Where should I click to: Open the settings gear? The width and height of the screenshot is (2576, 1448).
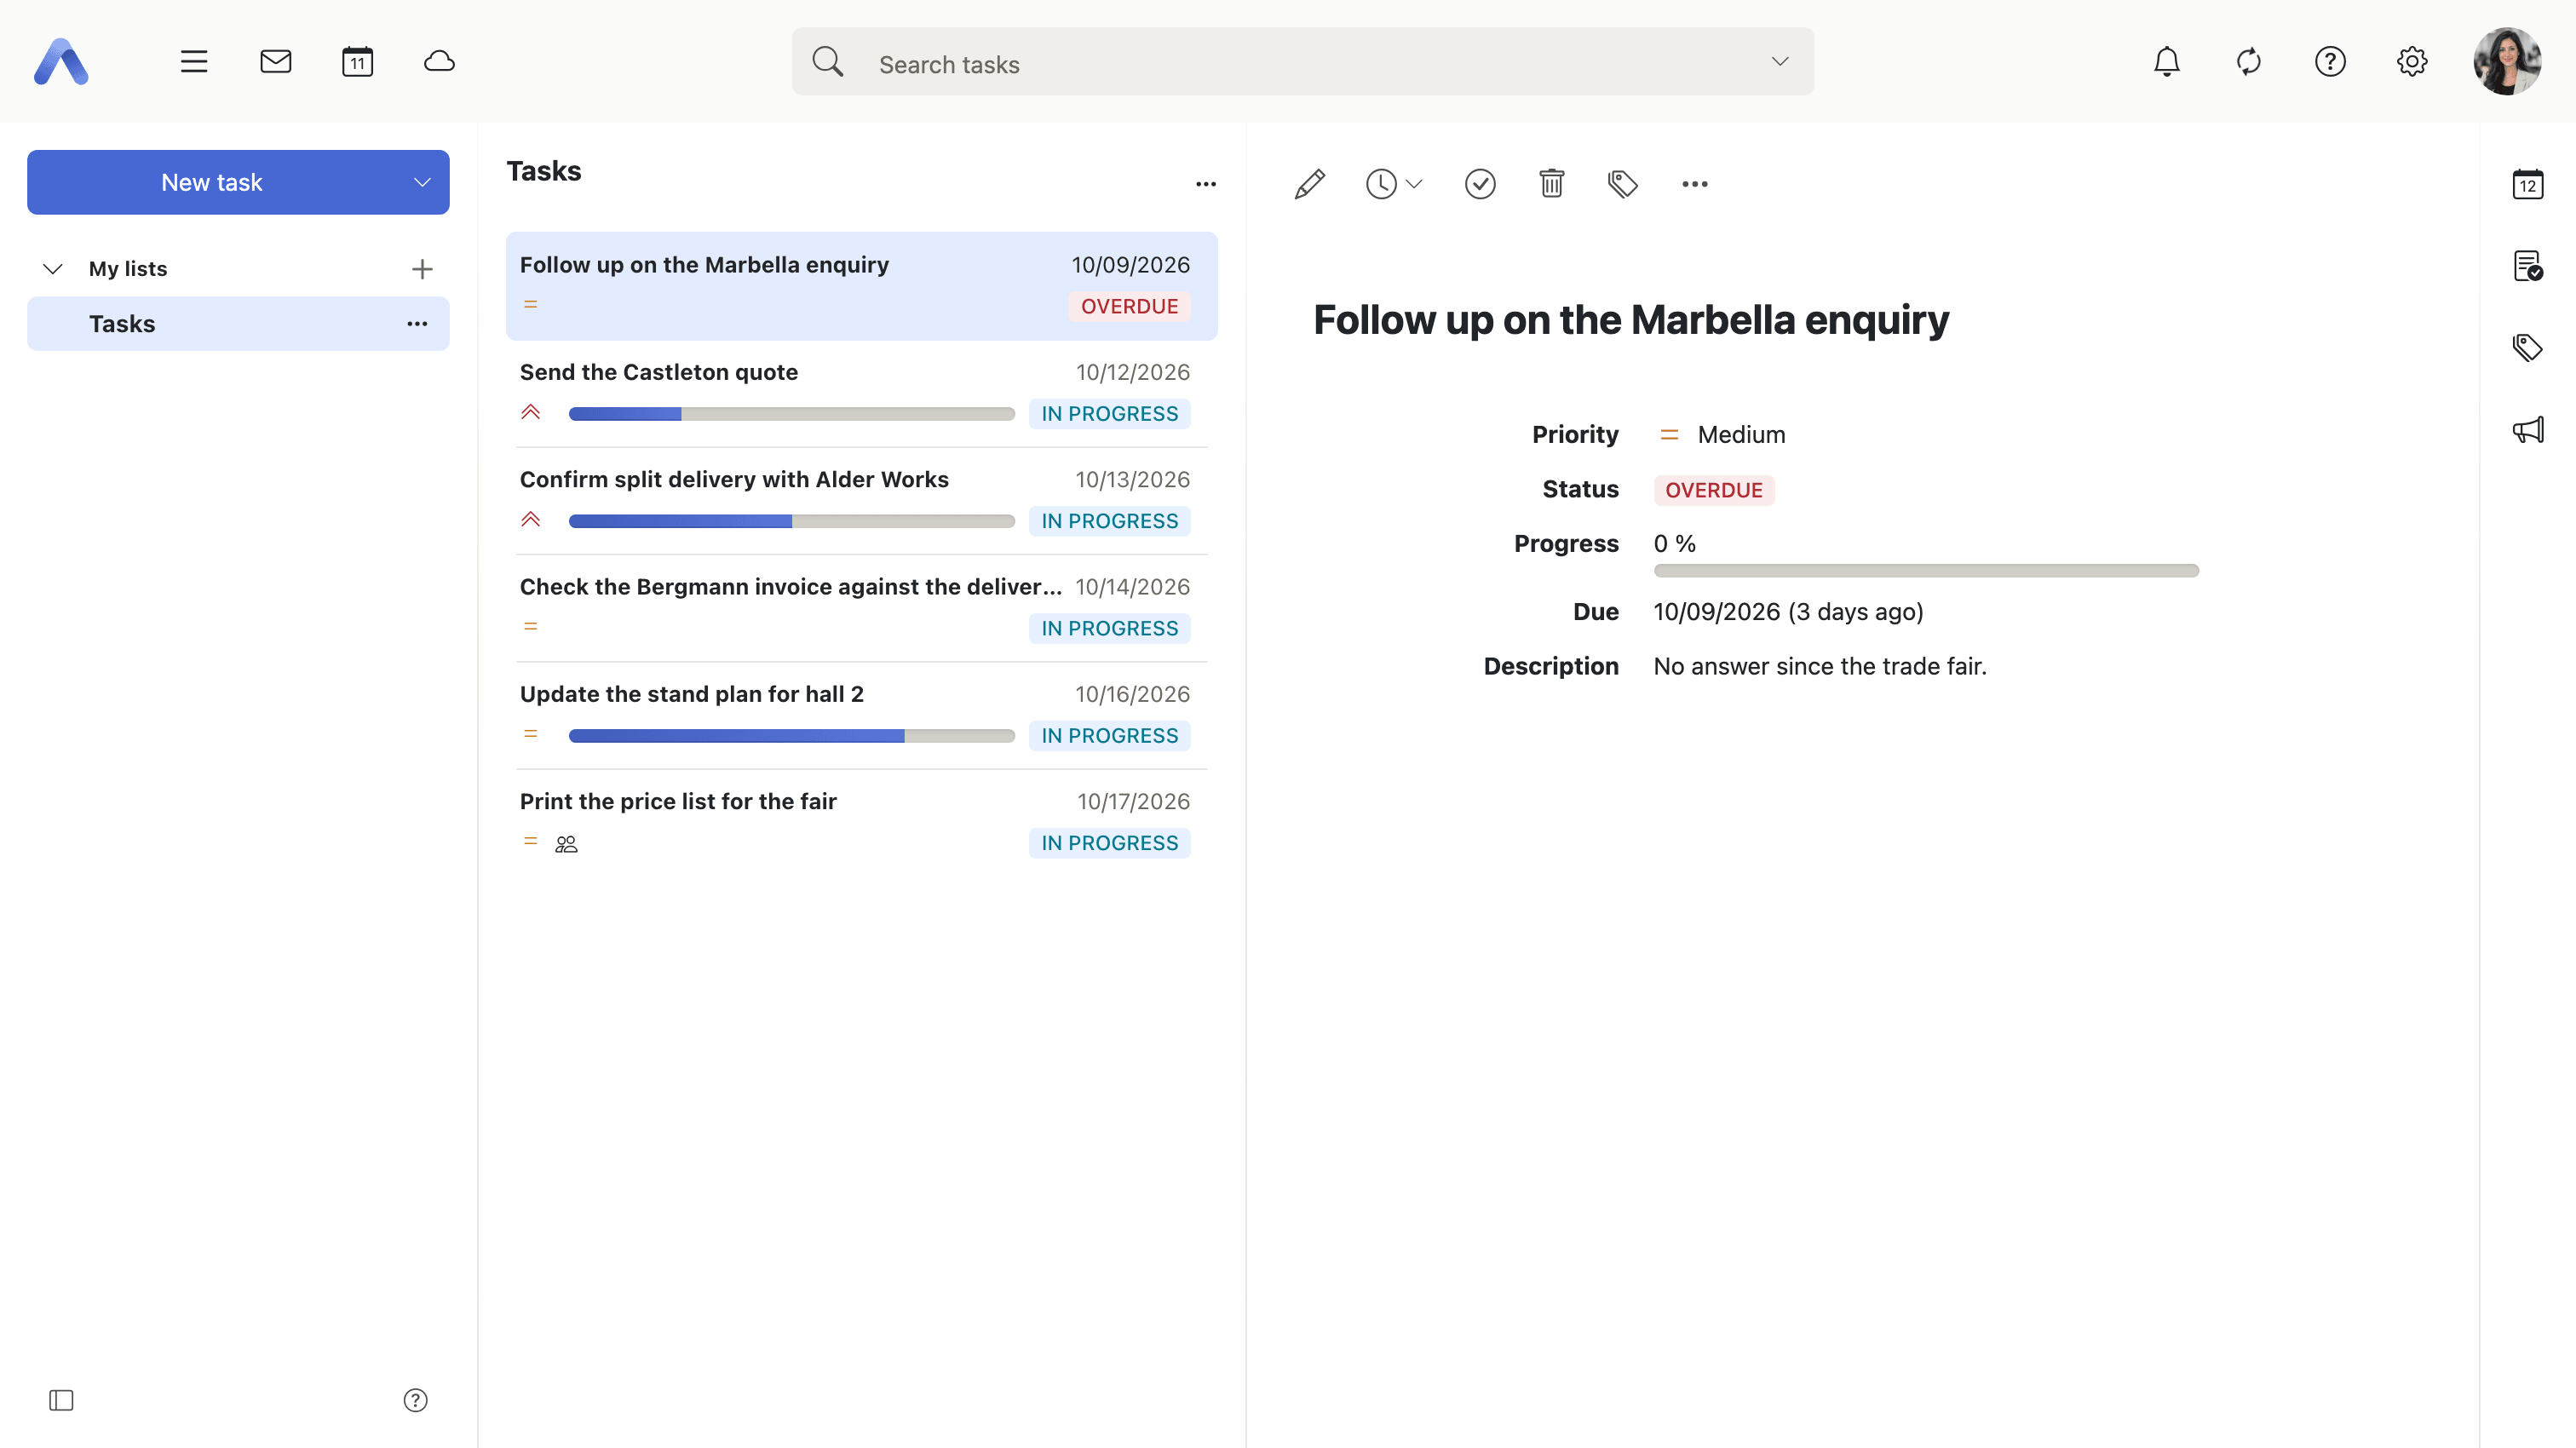[x=2412, y=62]
